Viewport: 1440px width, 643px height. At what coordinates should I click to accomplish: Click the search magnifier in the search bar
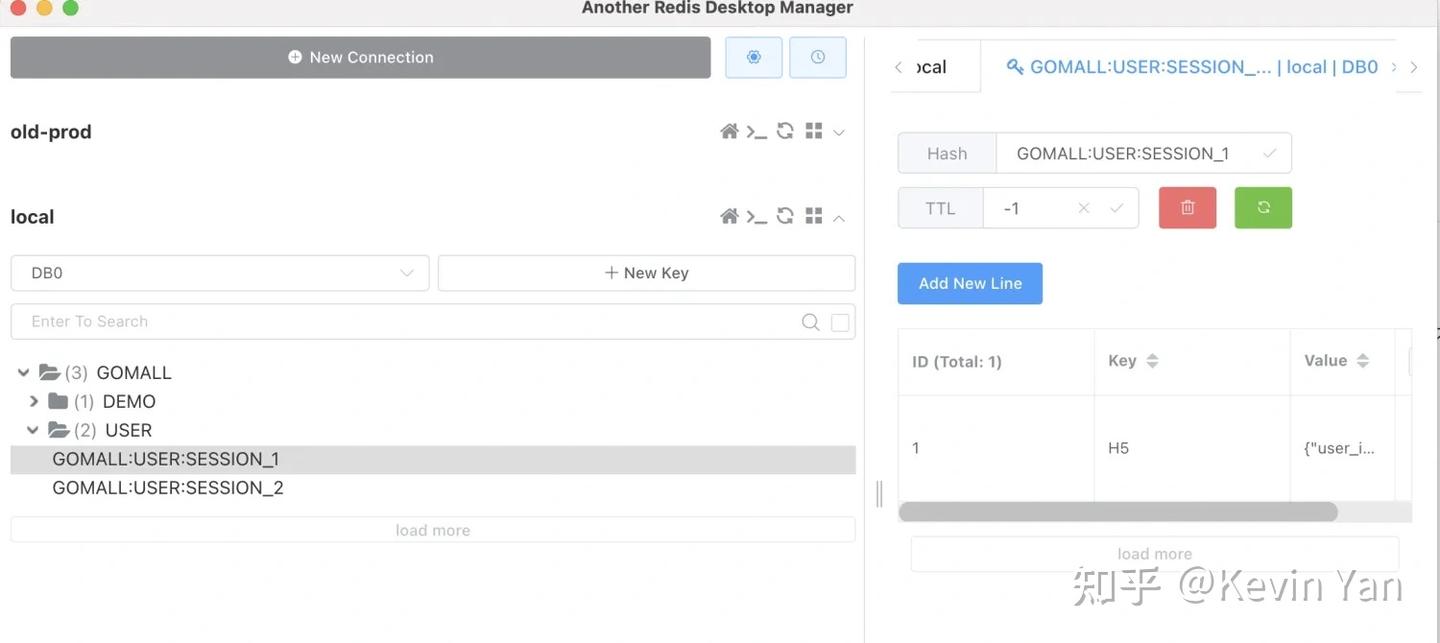(x=810, y=321)
